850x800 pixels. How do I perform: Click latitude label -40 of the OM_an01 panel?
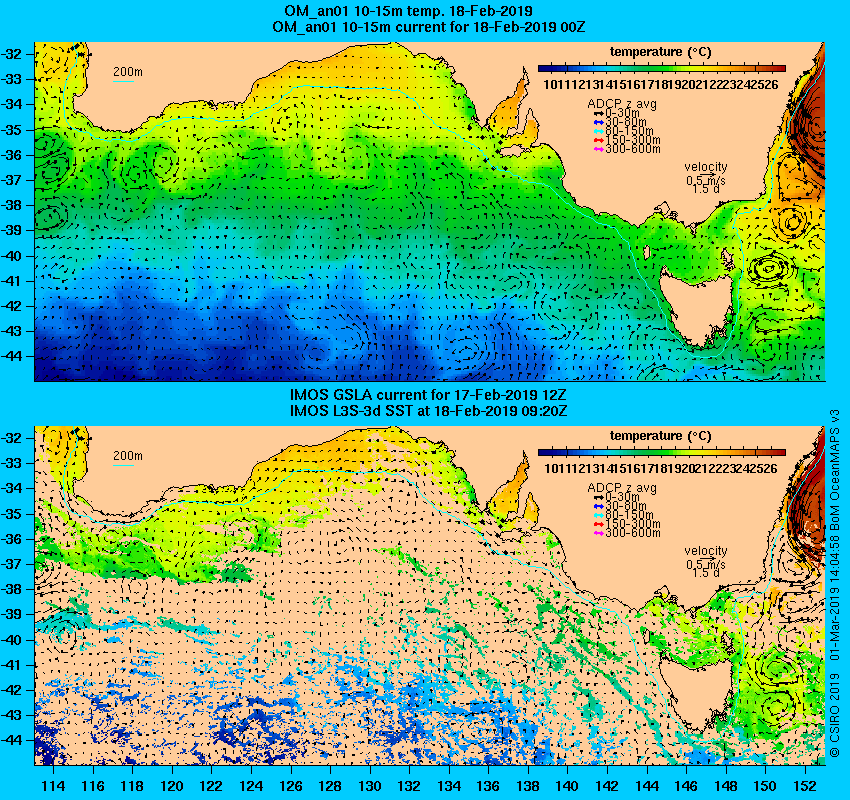tap(11, 256)
